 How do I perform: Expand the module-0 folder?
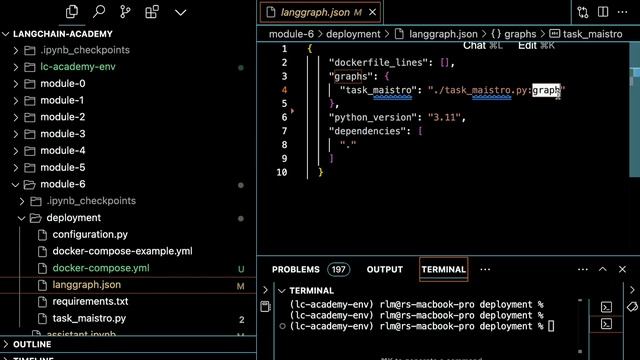click(16, 84)
